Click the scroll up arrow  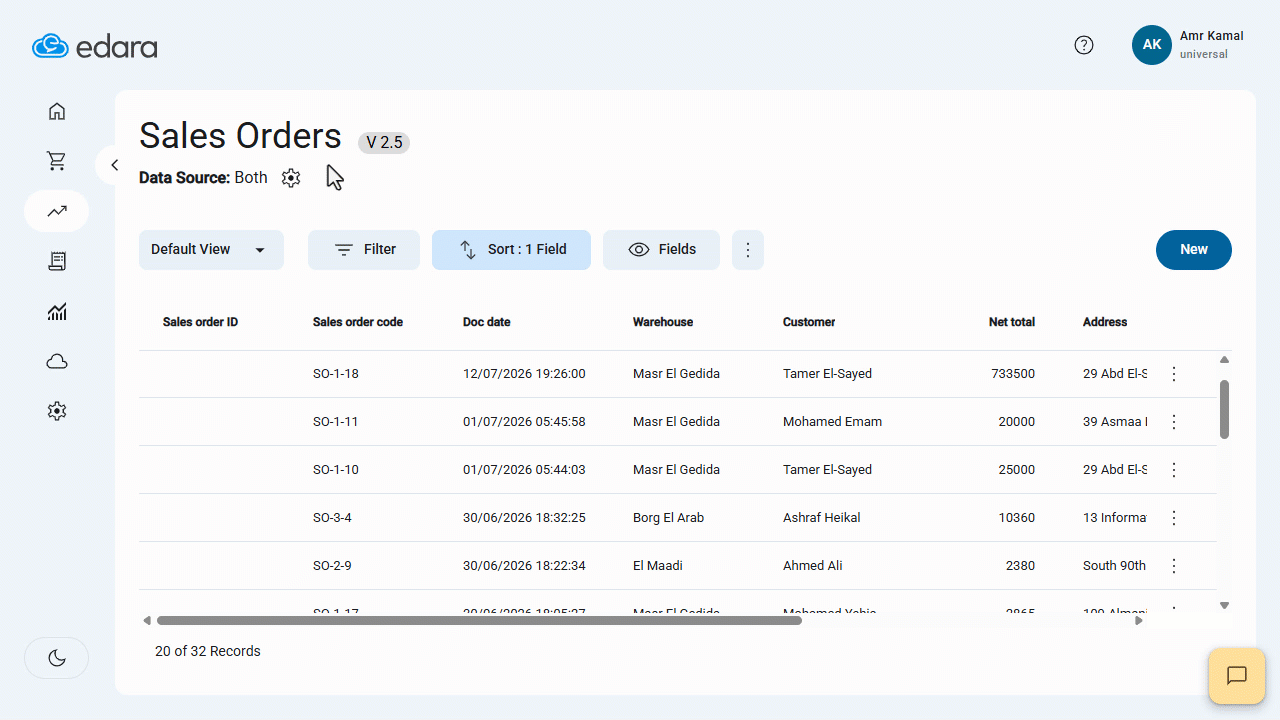(1224, 360)
